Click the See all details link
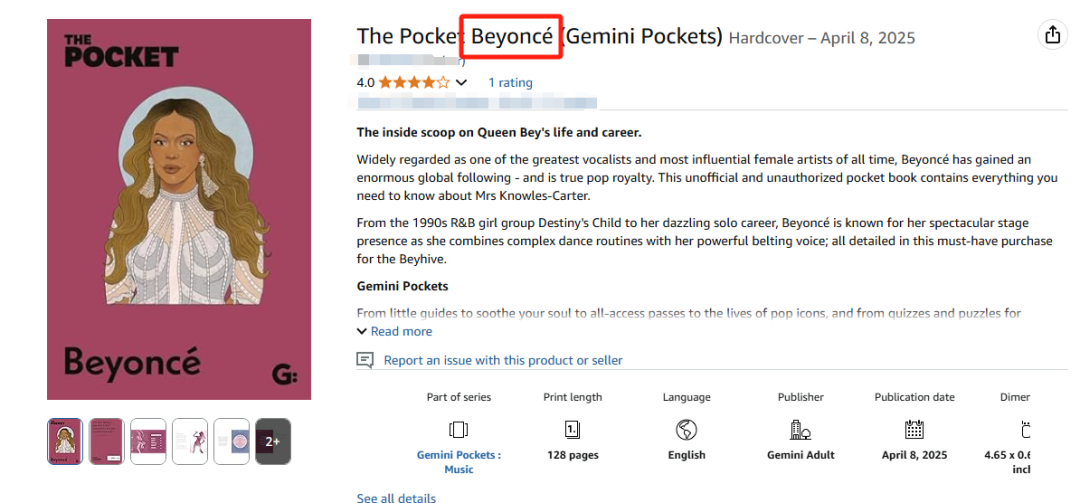 point(396,497)
